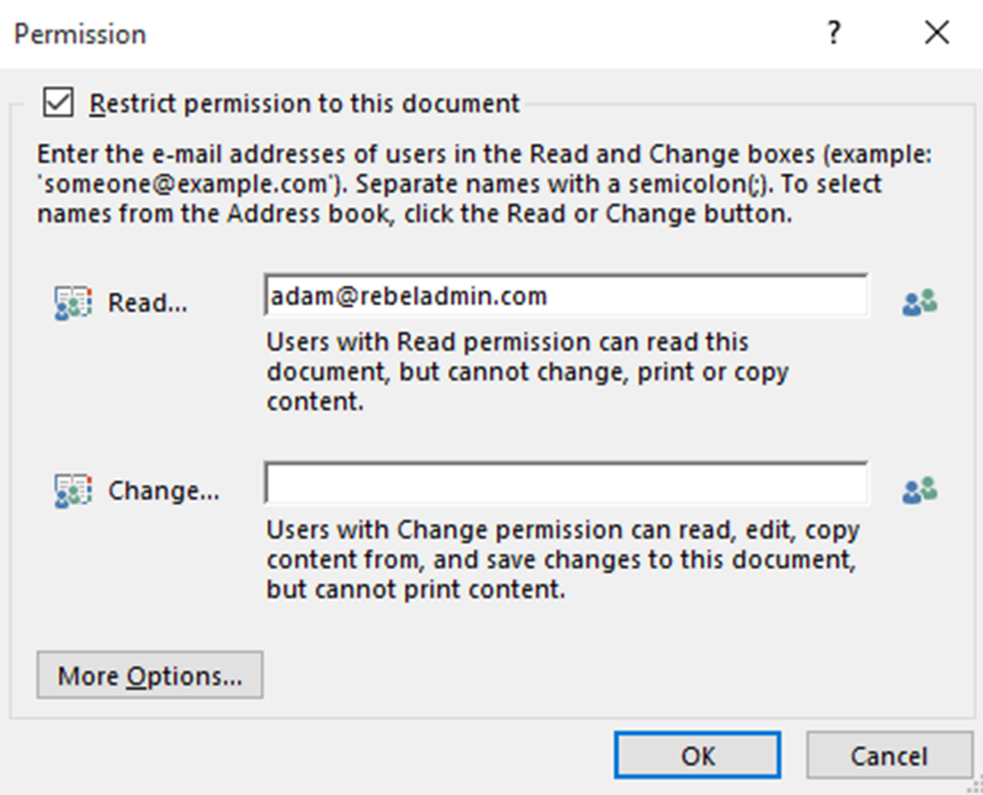Confirm with the OK button
The width and height of the screenshot is (983, 795).
(697, 756)
